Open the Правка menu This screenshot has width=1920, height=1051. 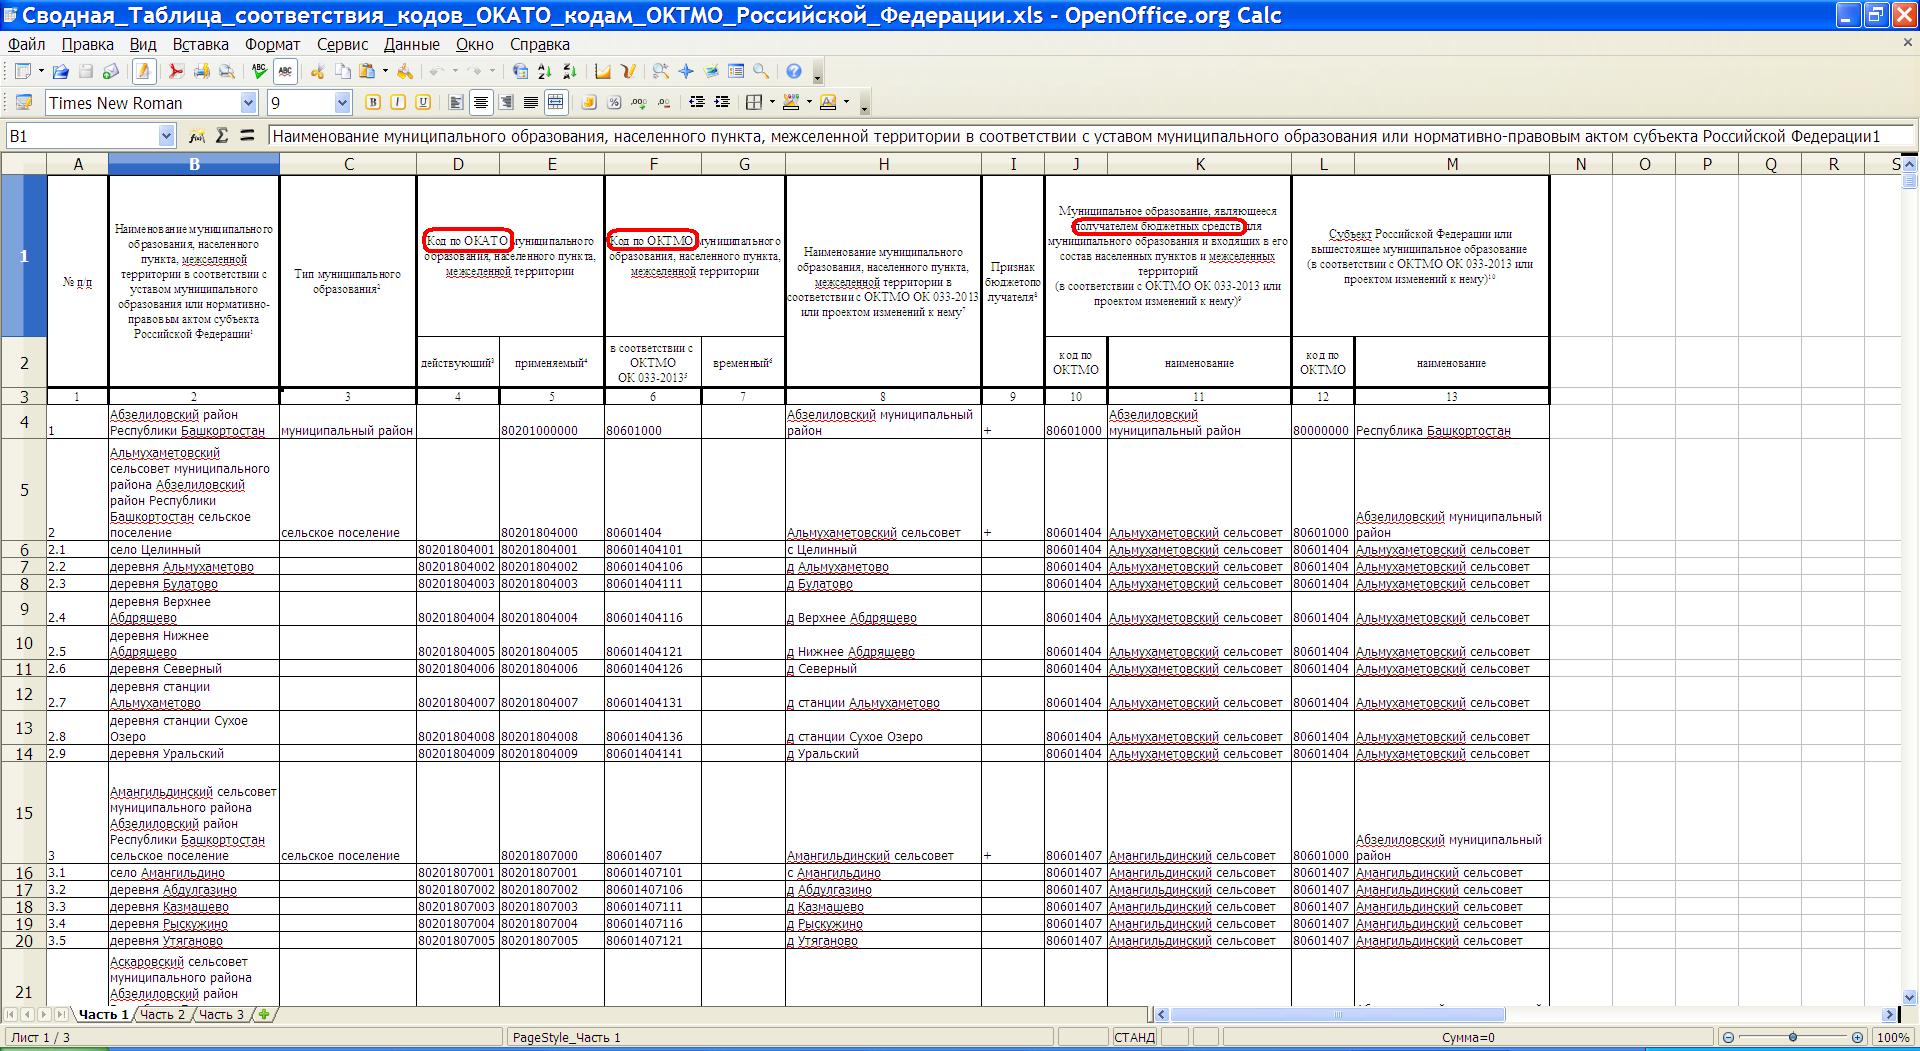pyautogui.click(x=87, y=44)
